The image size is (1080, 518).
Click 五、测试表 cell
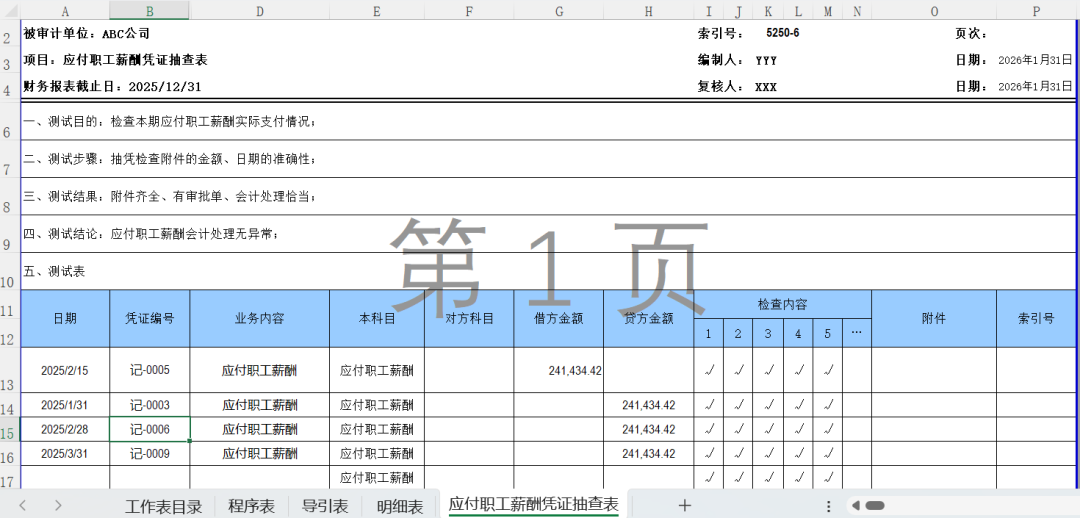click(54, 271)
